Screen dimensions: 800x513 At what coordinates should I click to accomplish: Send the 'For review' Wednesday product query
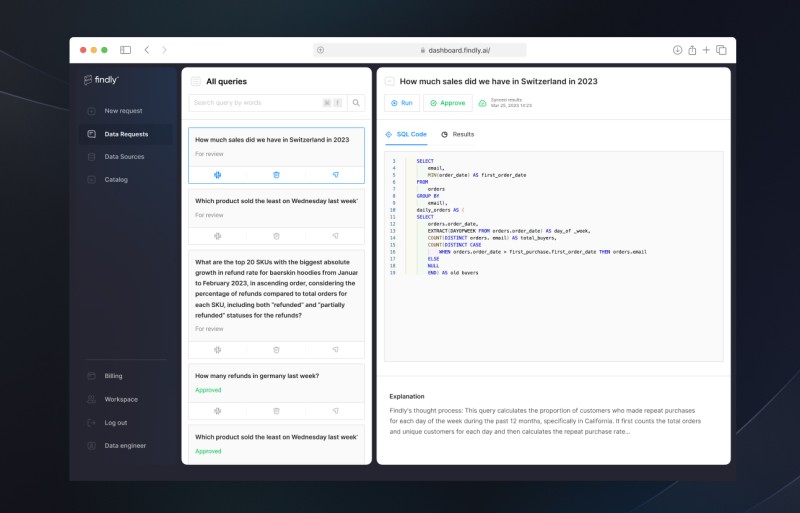point(336,236)
